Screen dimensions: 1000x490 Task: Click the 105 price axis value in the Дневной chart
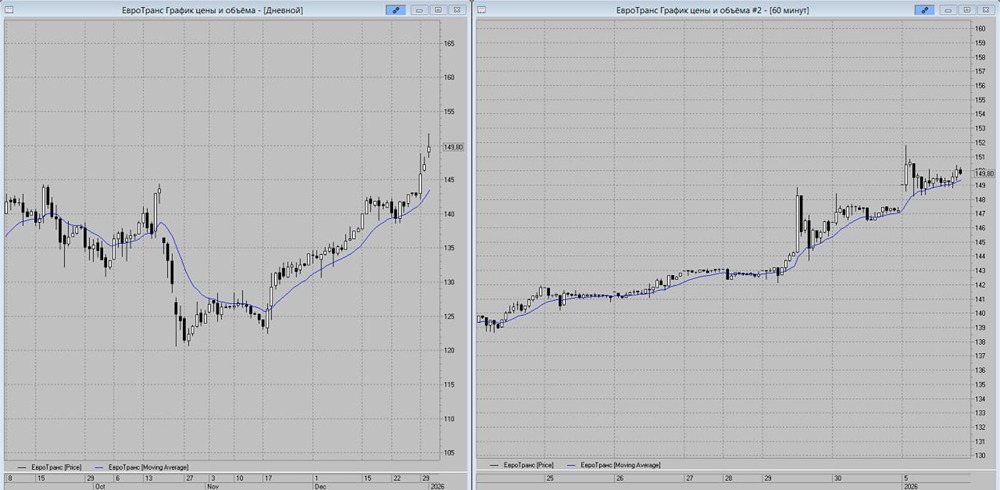click(449, 453)
